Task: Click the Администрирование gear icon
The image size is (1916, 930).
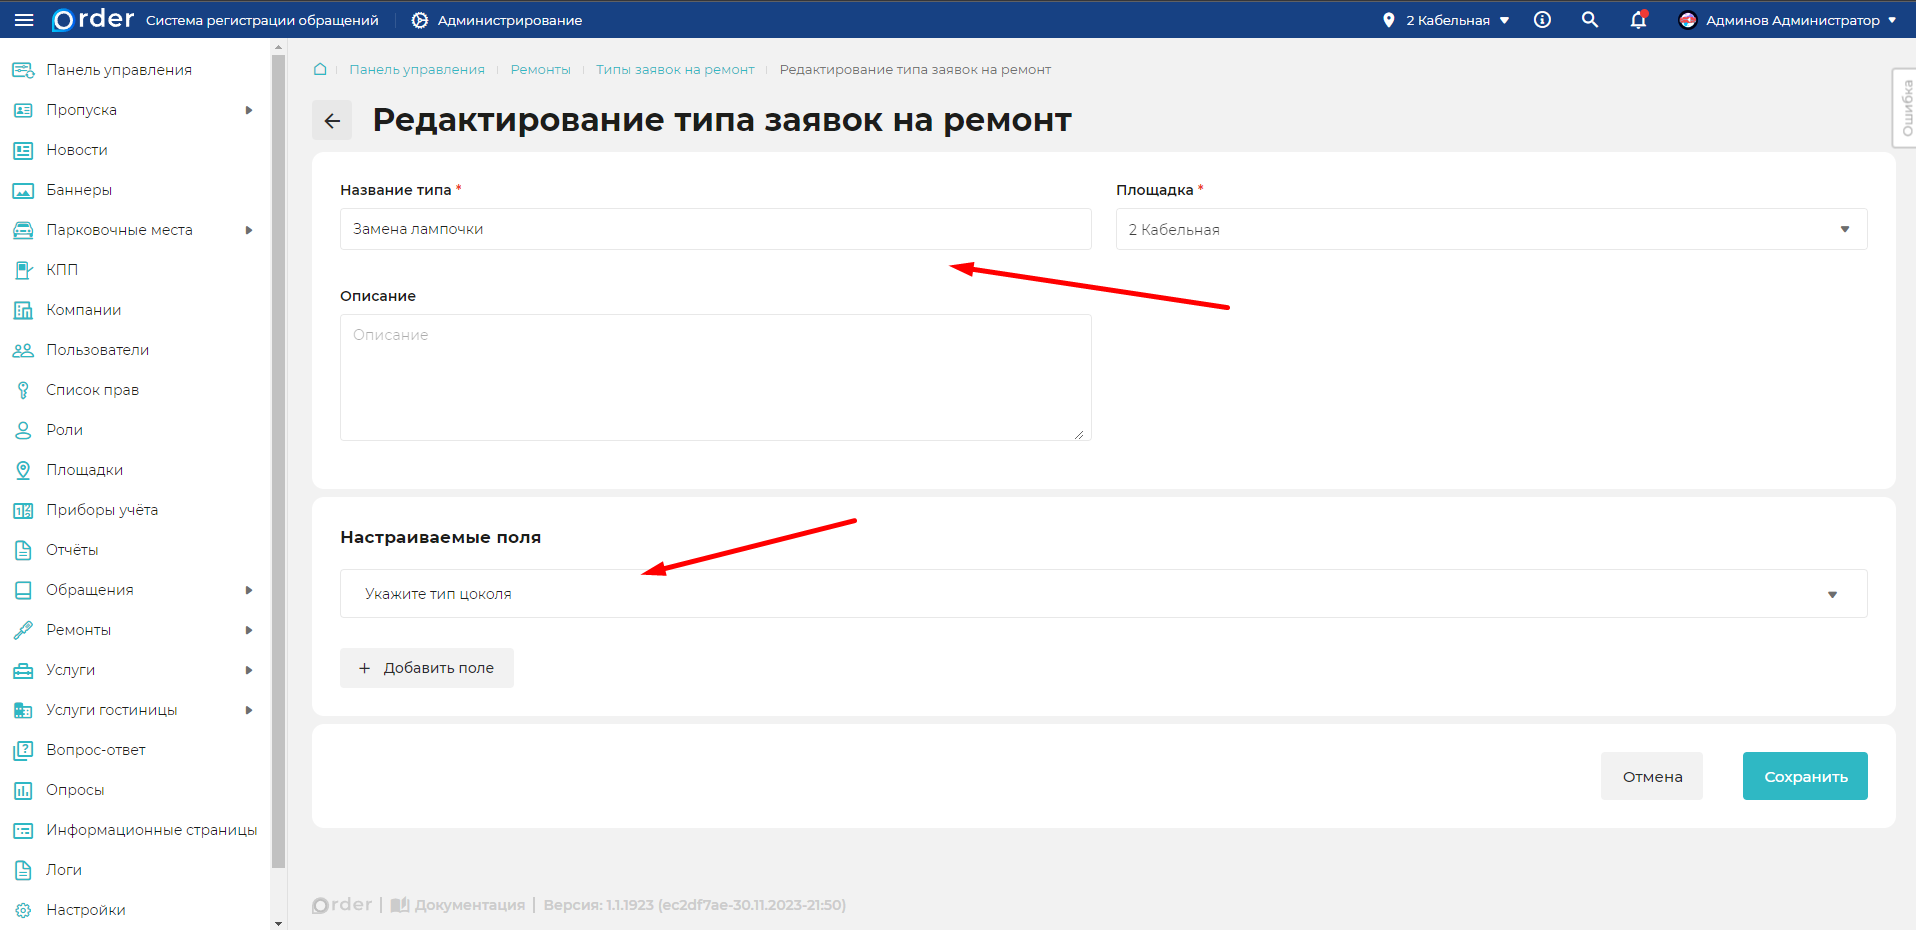Action: click(420, 20)
